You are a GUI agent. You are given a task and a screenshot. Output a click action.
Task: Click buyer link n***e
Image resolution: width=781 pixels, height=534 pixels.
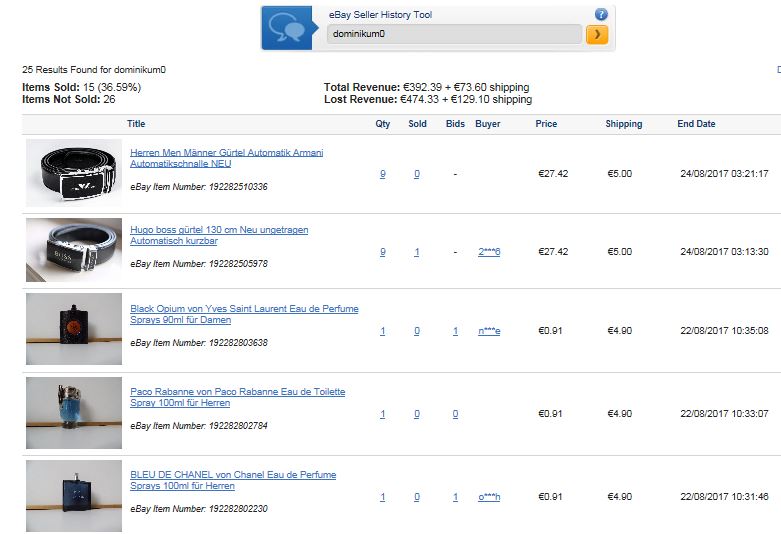pos(489,331)
